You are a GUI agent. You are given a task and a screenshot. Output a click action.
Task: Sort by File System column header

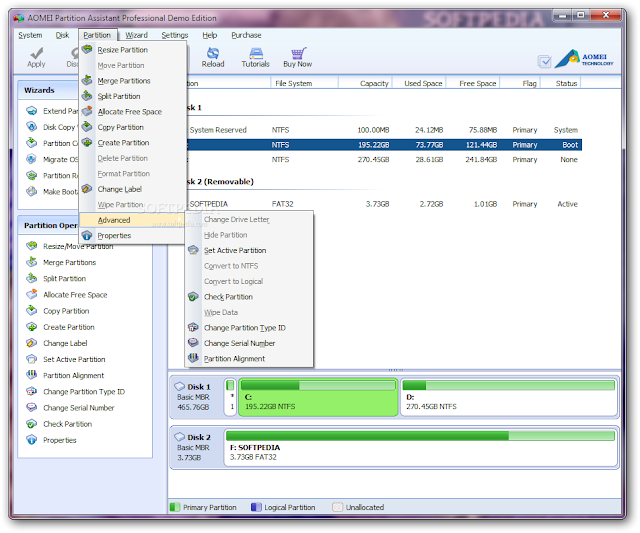(x=304, y=83)
